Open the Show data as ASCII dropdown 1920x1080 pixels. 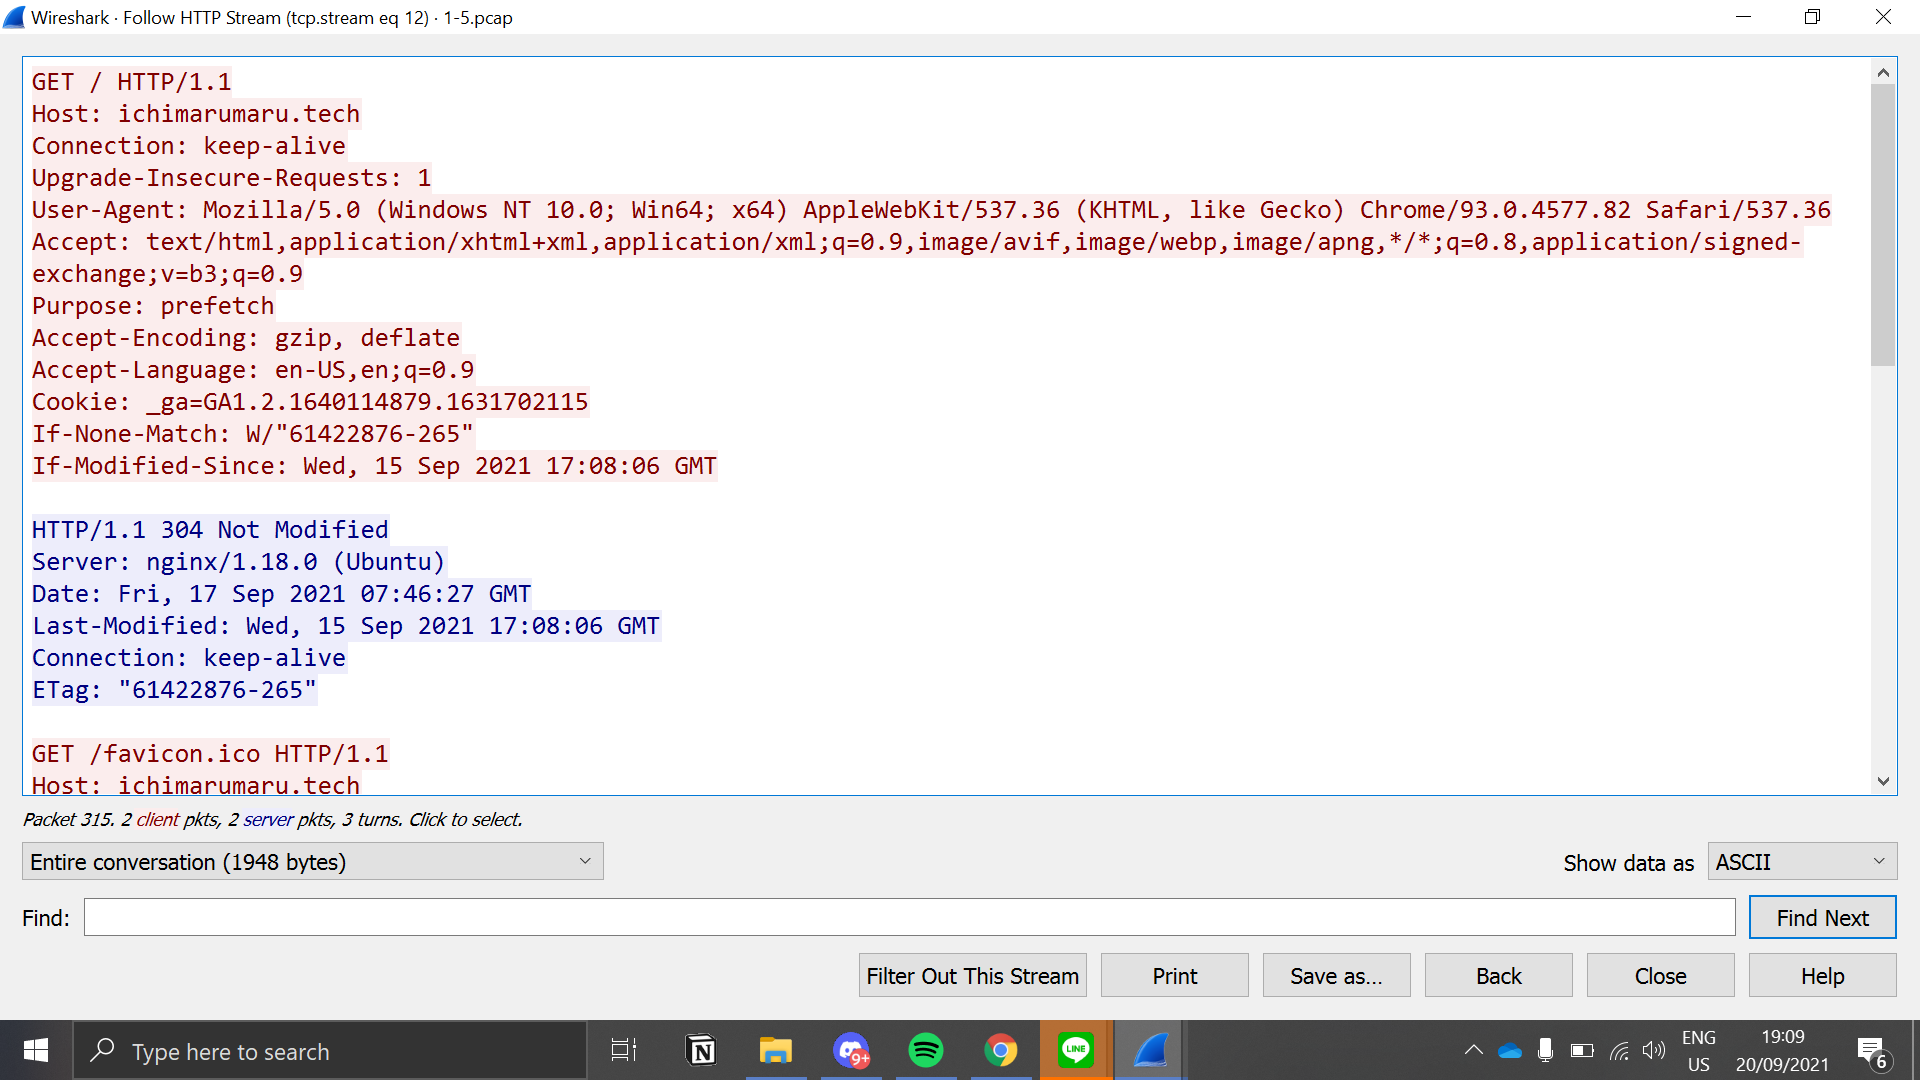click(1801, 862)
